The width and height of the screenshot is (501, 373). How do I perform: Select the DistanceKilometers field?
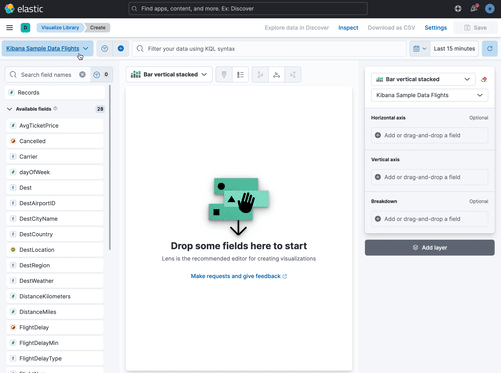55,296
